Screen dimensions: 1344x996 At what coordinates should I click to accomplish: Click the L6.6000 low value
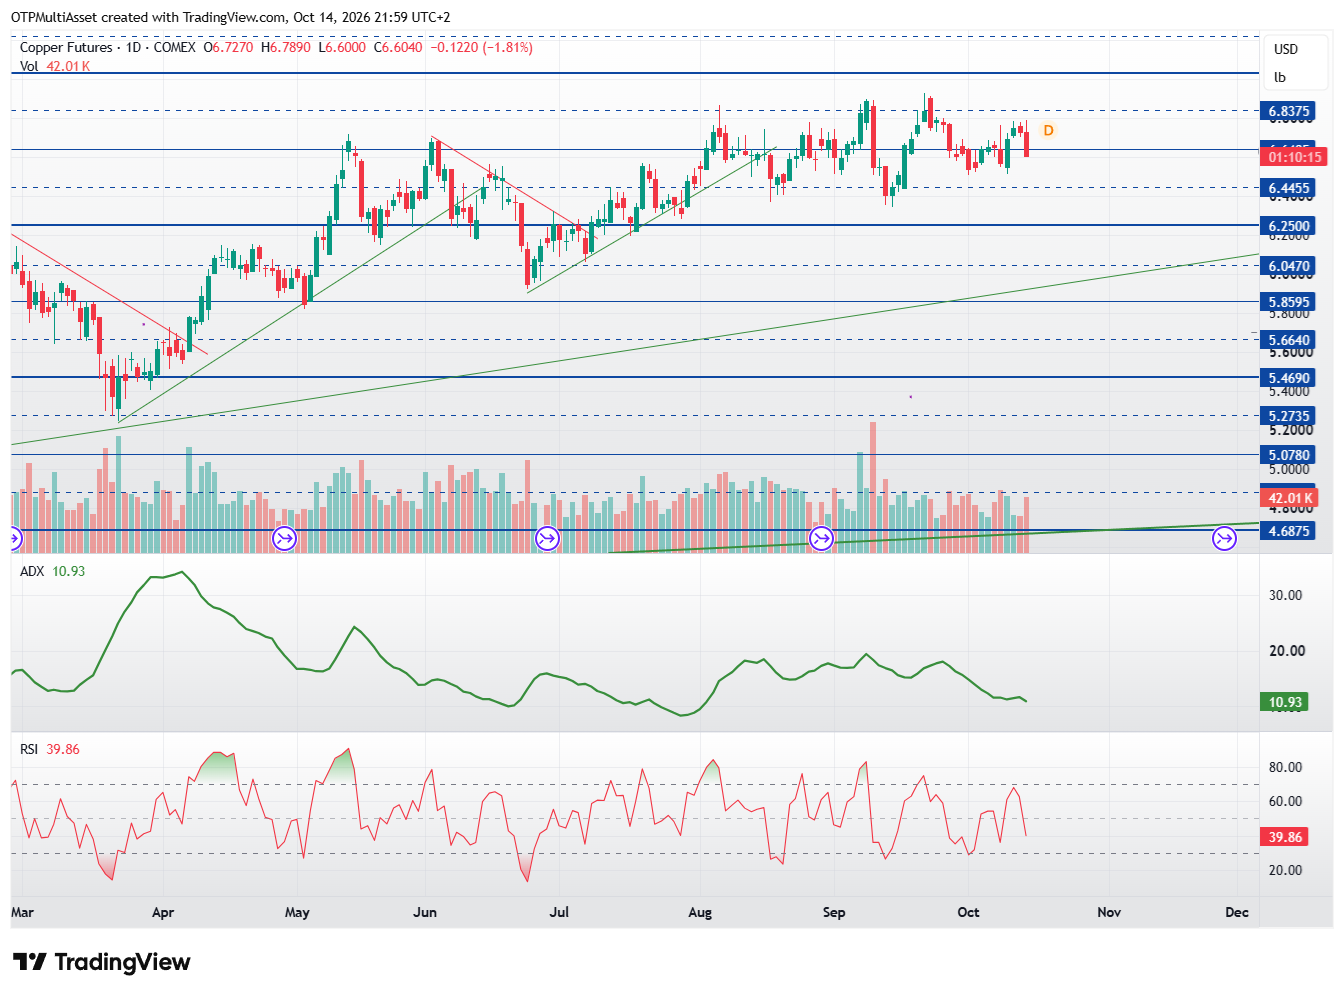(x=342, y=47)
